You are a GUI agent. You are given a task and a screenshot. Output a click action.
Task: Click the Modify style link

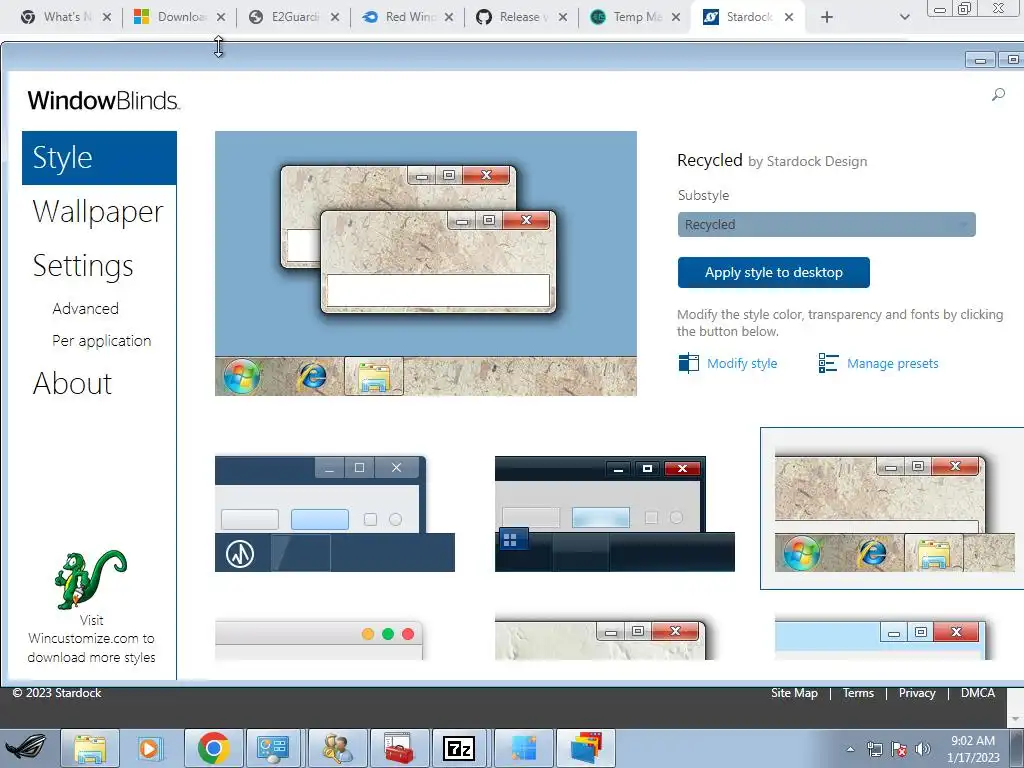click(x=742, y=364)
